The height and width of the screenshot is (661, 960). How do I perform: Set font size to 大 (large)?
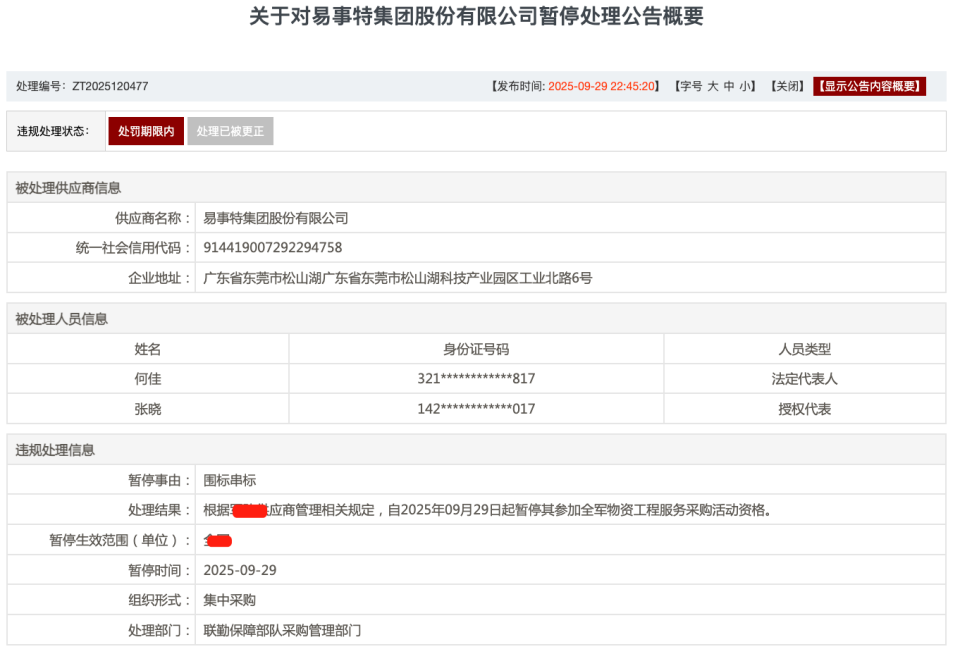(x=713, y=87)
